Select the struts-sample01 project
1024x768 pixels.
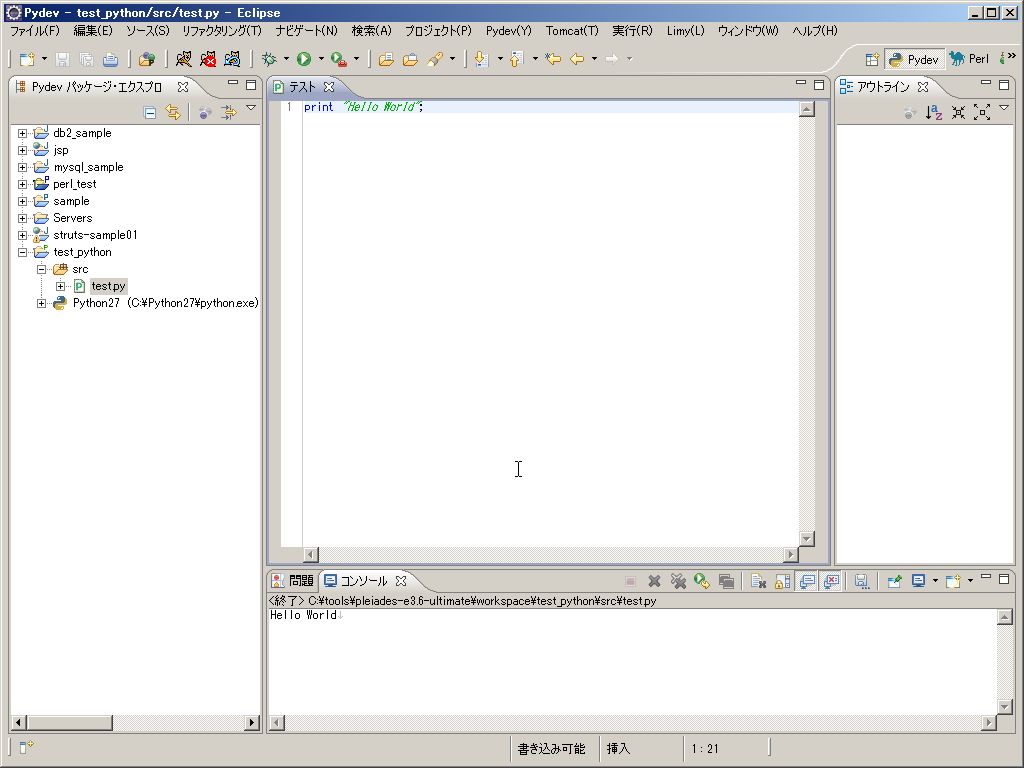click(95, 235)
